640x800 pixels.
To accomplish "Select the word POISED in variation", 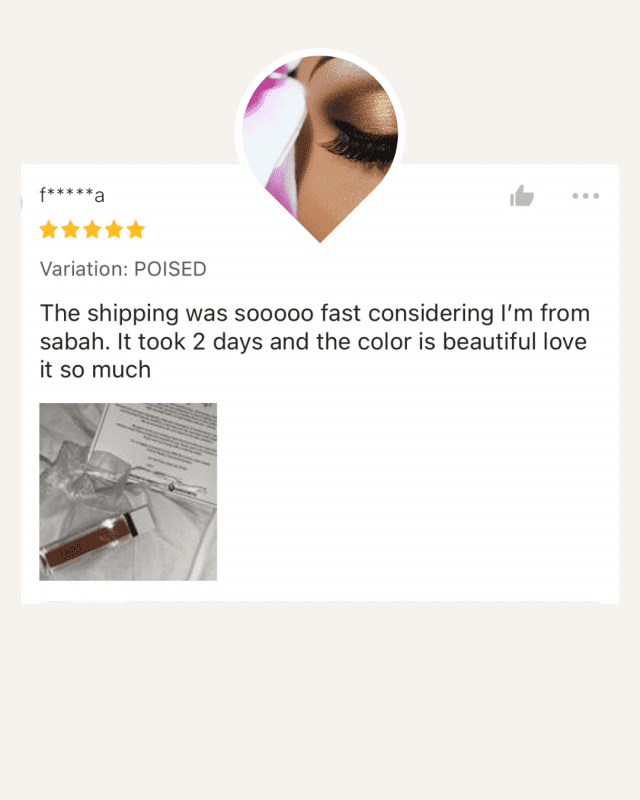I will tap(170, 269).
